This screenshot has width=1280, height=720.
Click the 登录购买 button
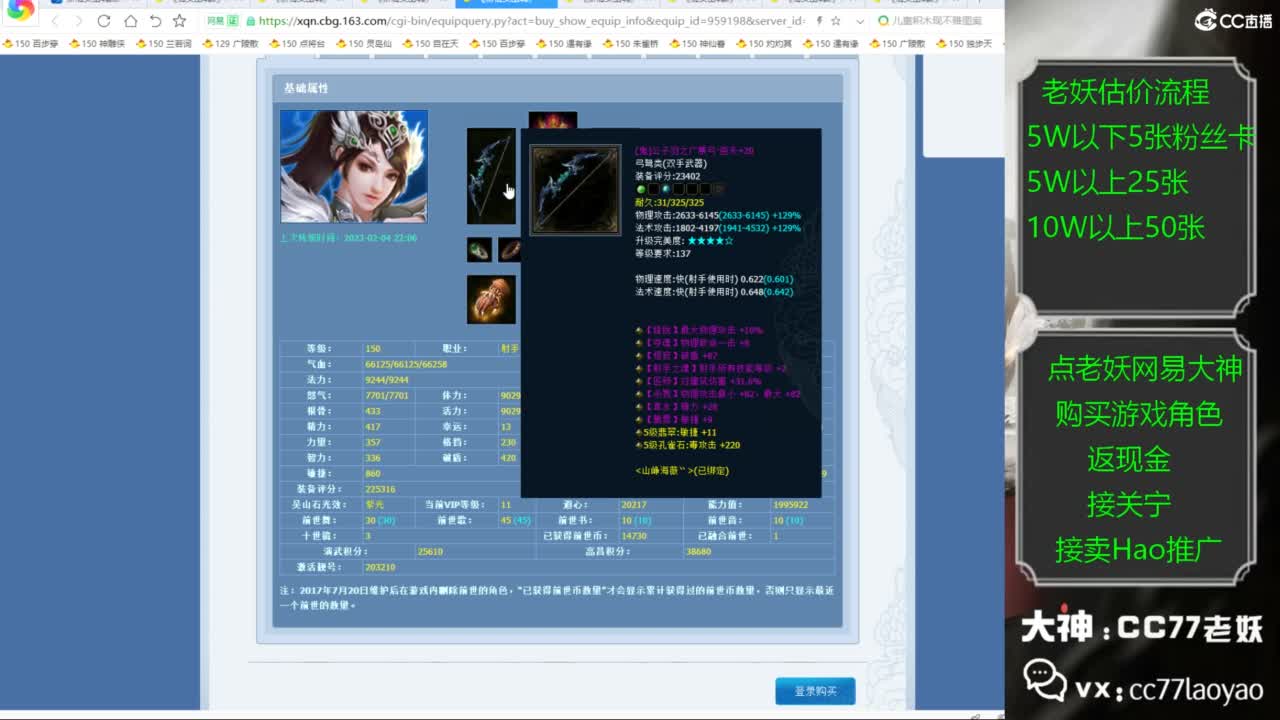click(814, 691)
